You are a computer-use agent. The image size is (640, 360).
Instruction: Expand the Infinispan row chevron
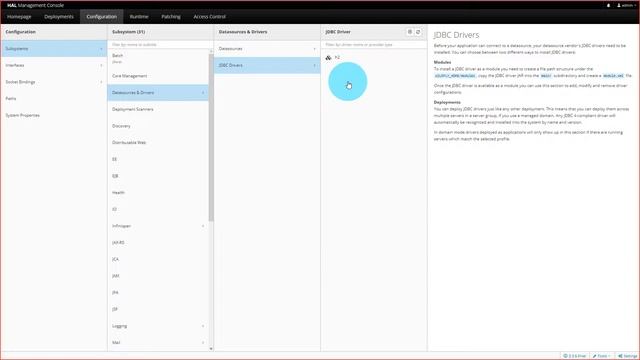point(203,226)
